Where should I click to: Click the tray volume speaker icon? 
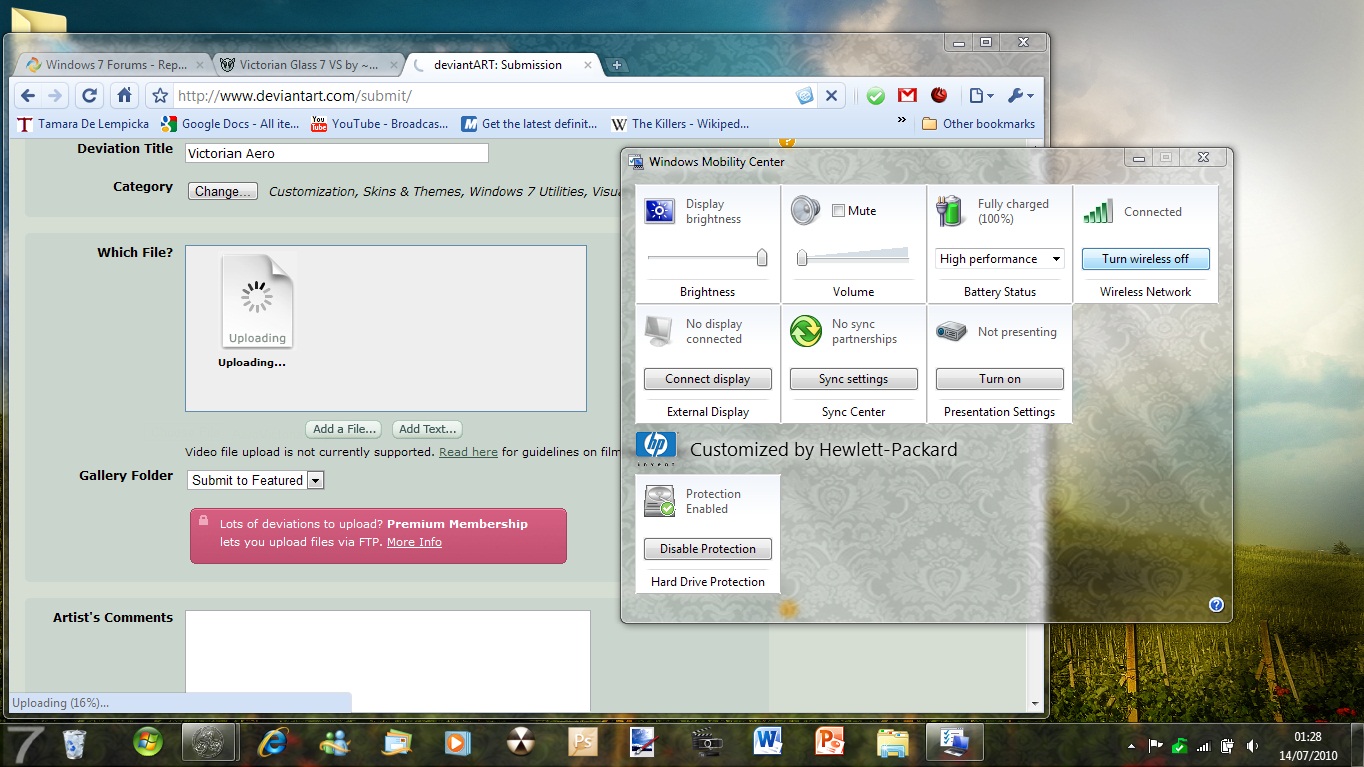click(x=1252, y=745)
